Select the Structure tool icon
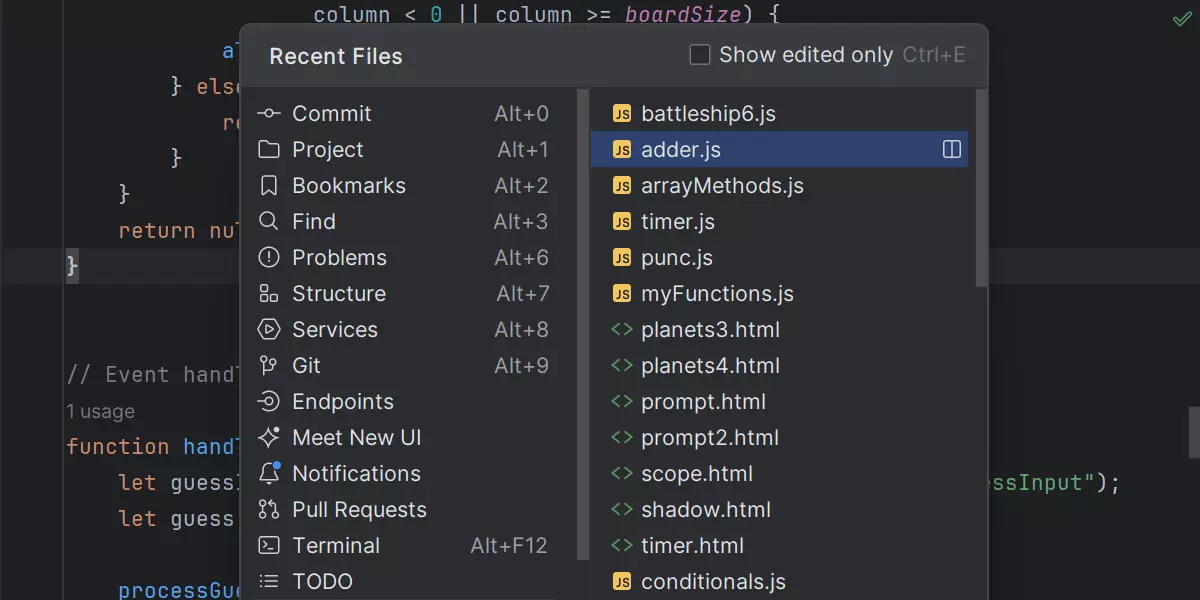Viewport: 1200px width, 600px height. coord(268,294)
